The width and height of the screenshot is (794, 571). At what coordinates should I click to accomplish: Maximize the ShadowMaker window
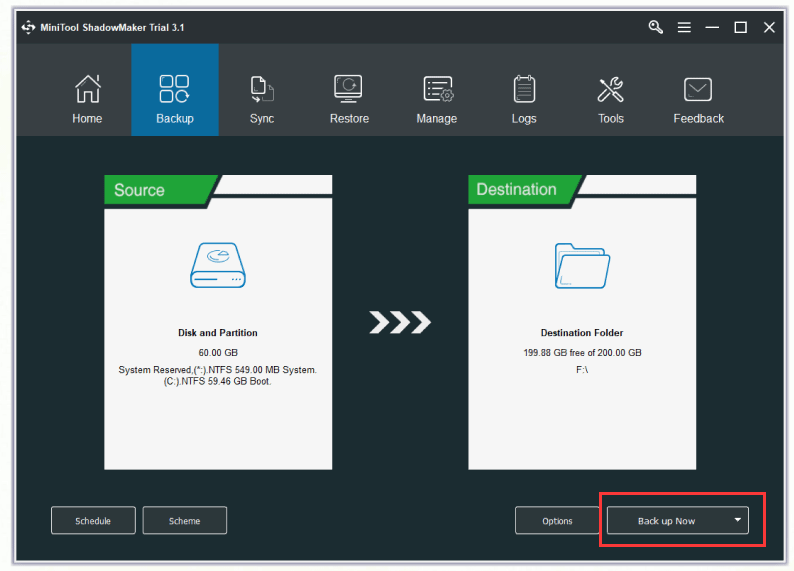coord(740,27)
